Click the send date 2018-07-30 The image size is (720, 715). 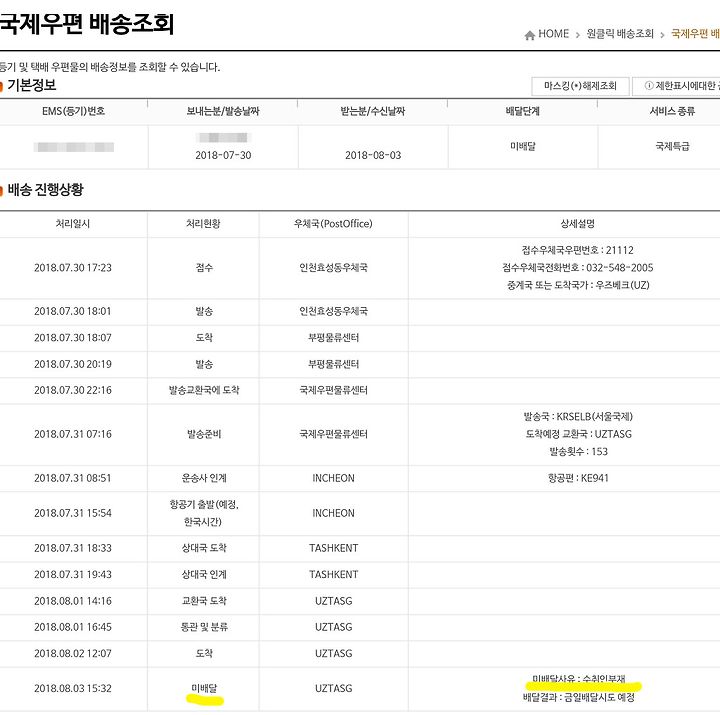(x=223, y=155)
